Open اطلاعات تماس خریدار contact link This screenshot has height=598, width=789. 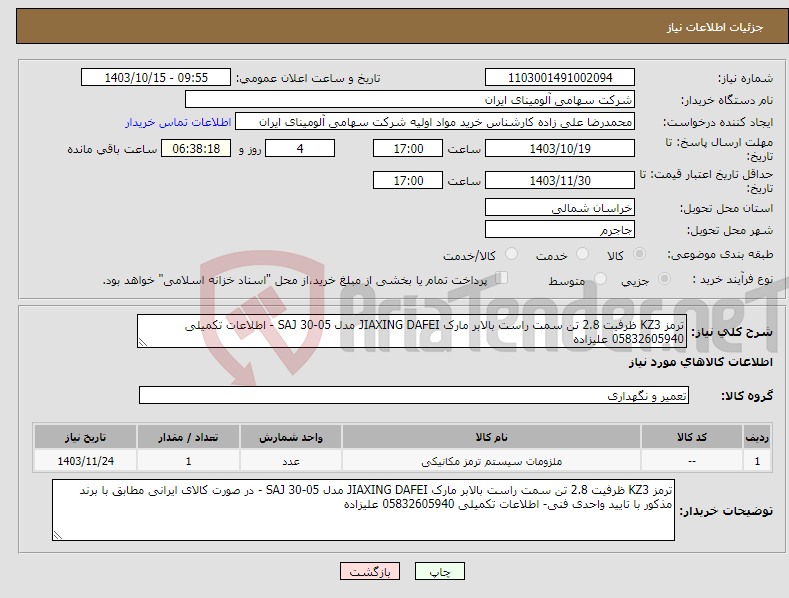[x=178, y=122]
